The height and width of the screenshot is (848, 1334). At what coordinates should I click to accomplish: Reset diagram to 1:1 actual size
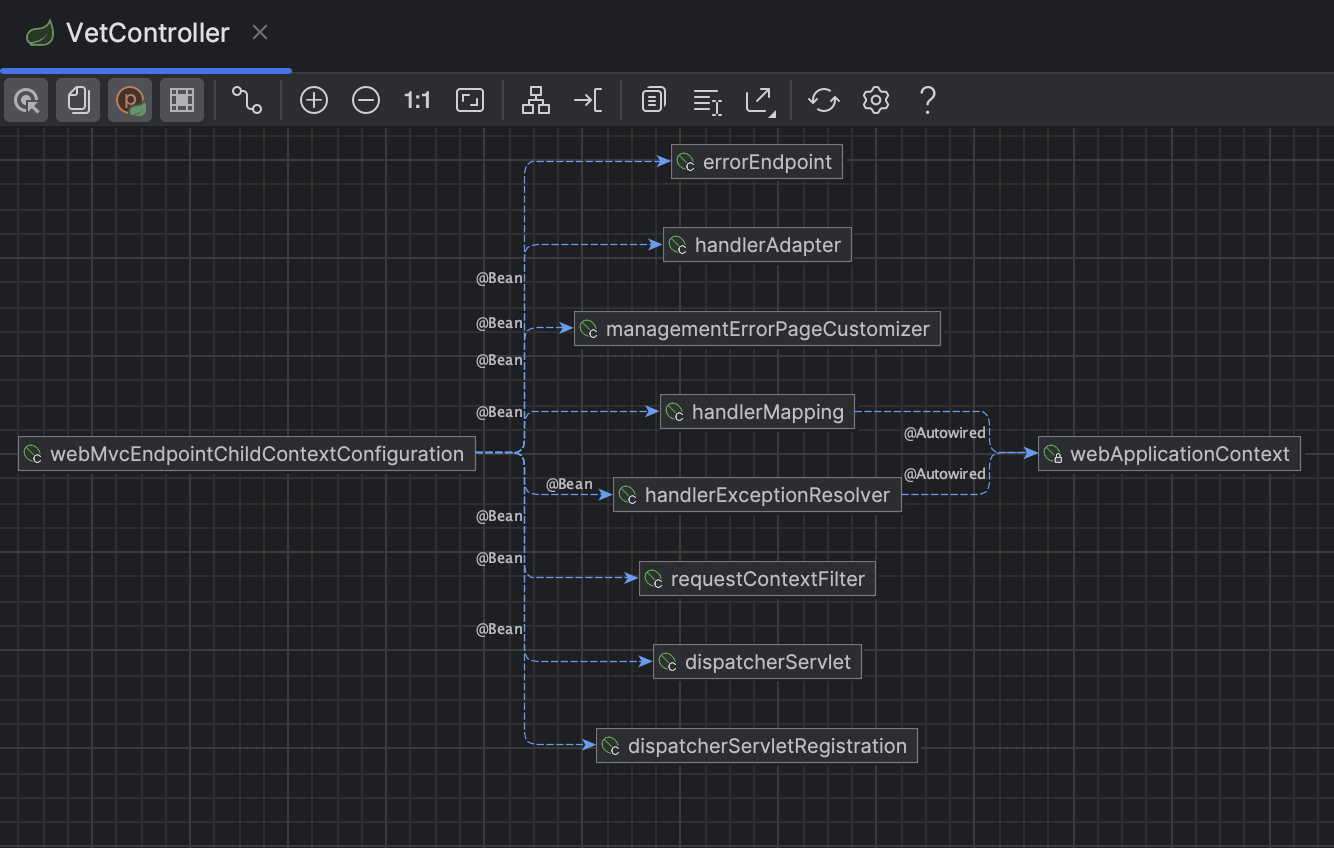(x=417, y=100)
